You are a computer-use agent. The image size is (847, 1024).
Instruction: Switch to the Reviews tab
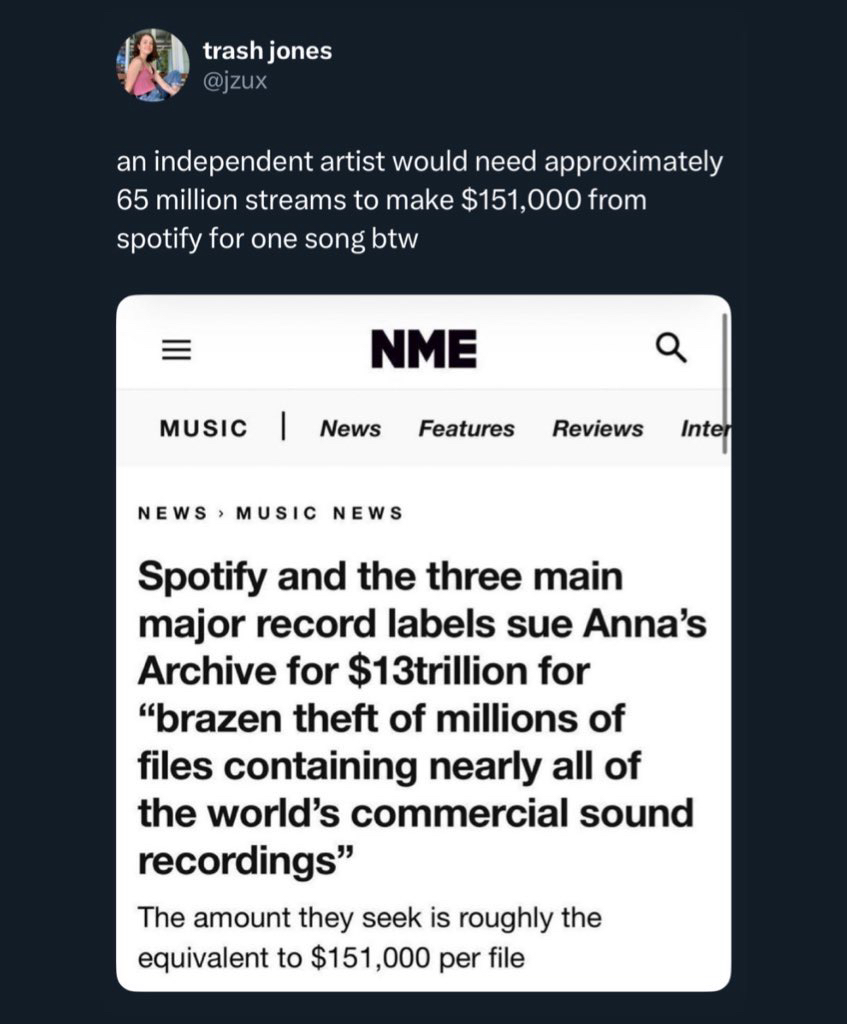click(597, 429)
